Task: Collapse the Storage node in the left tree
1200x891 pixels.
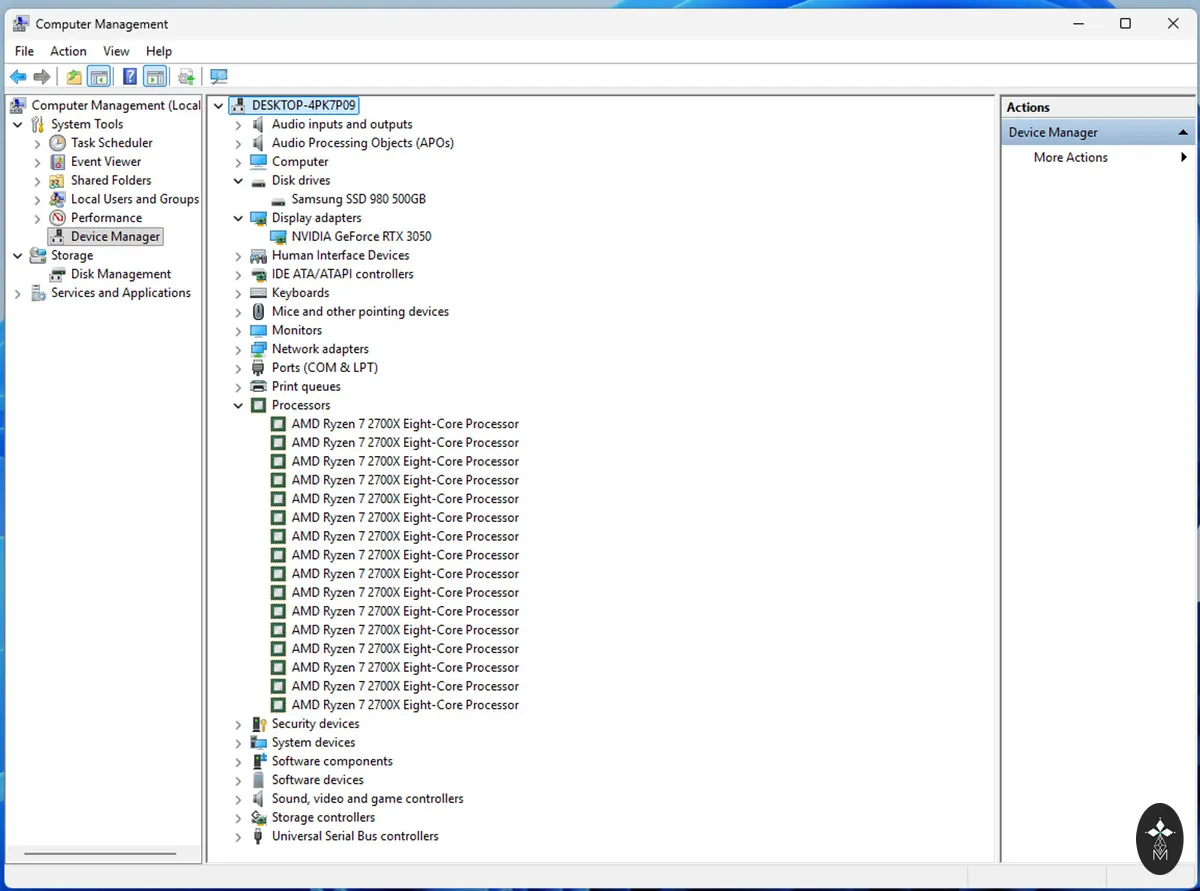Action: 18,256
